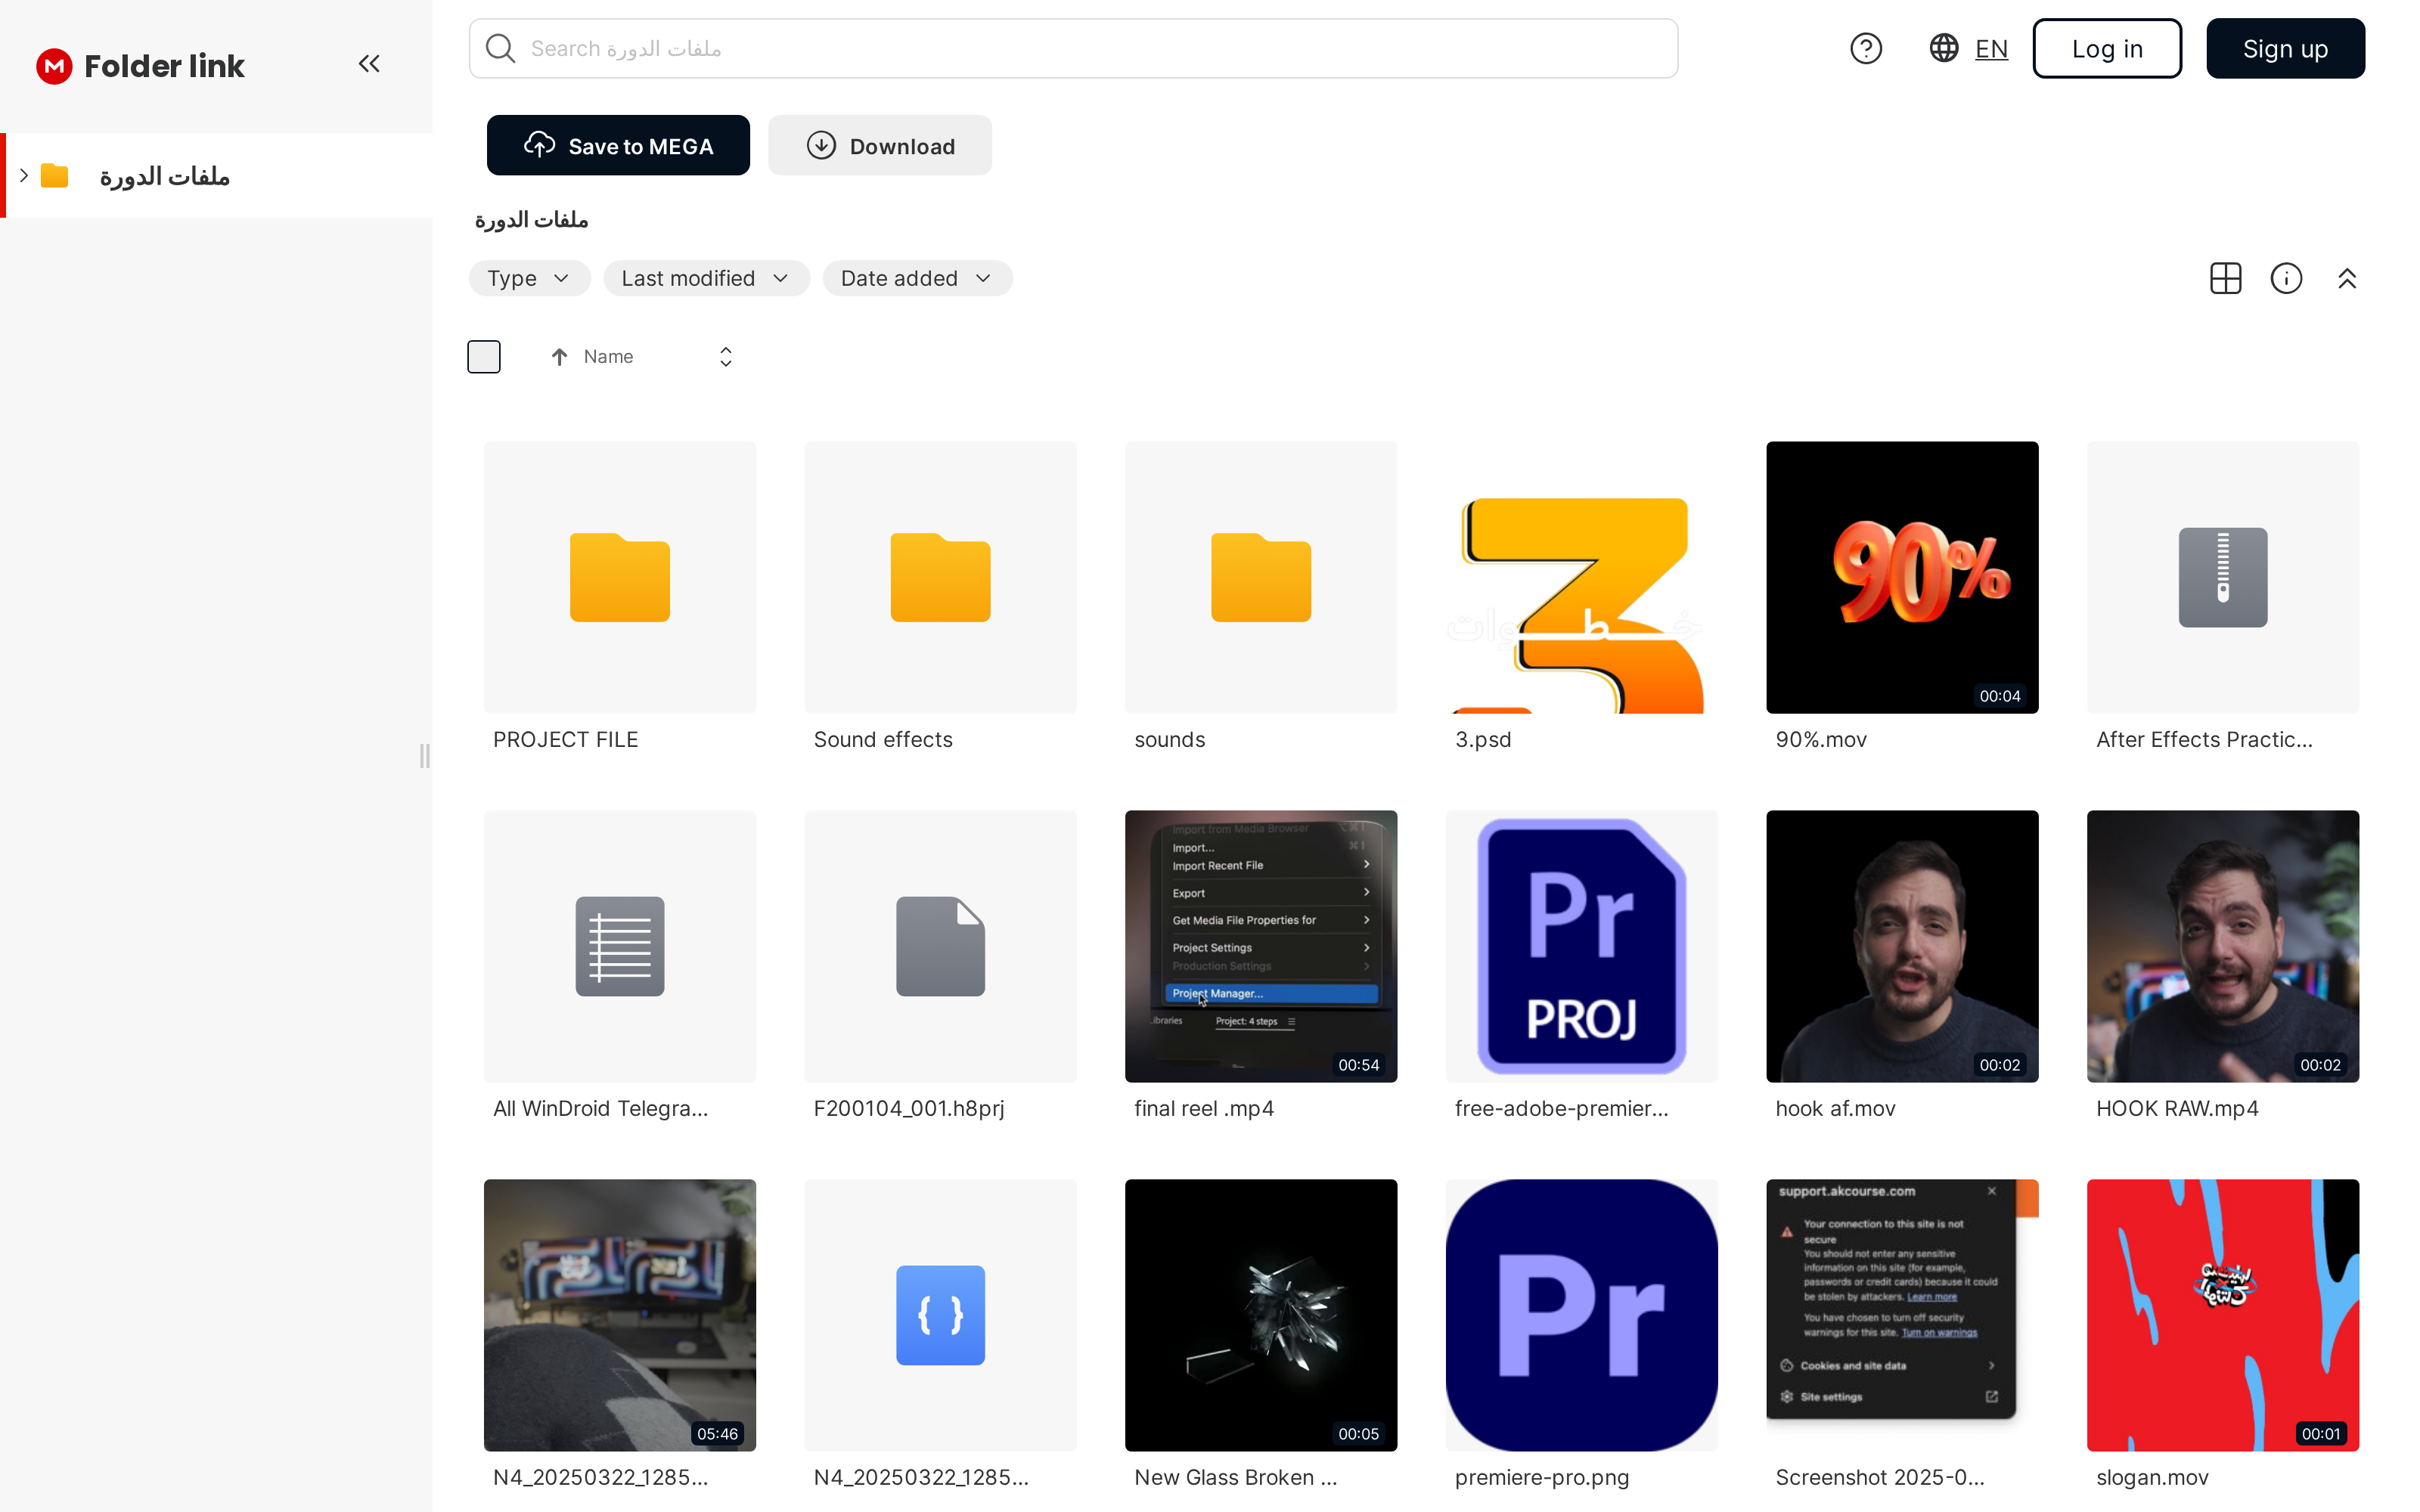Toggle the select-all checkbox
Screen dimensions: 2420x1512
(484, 357)
